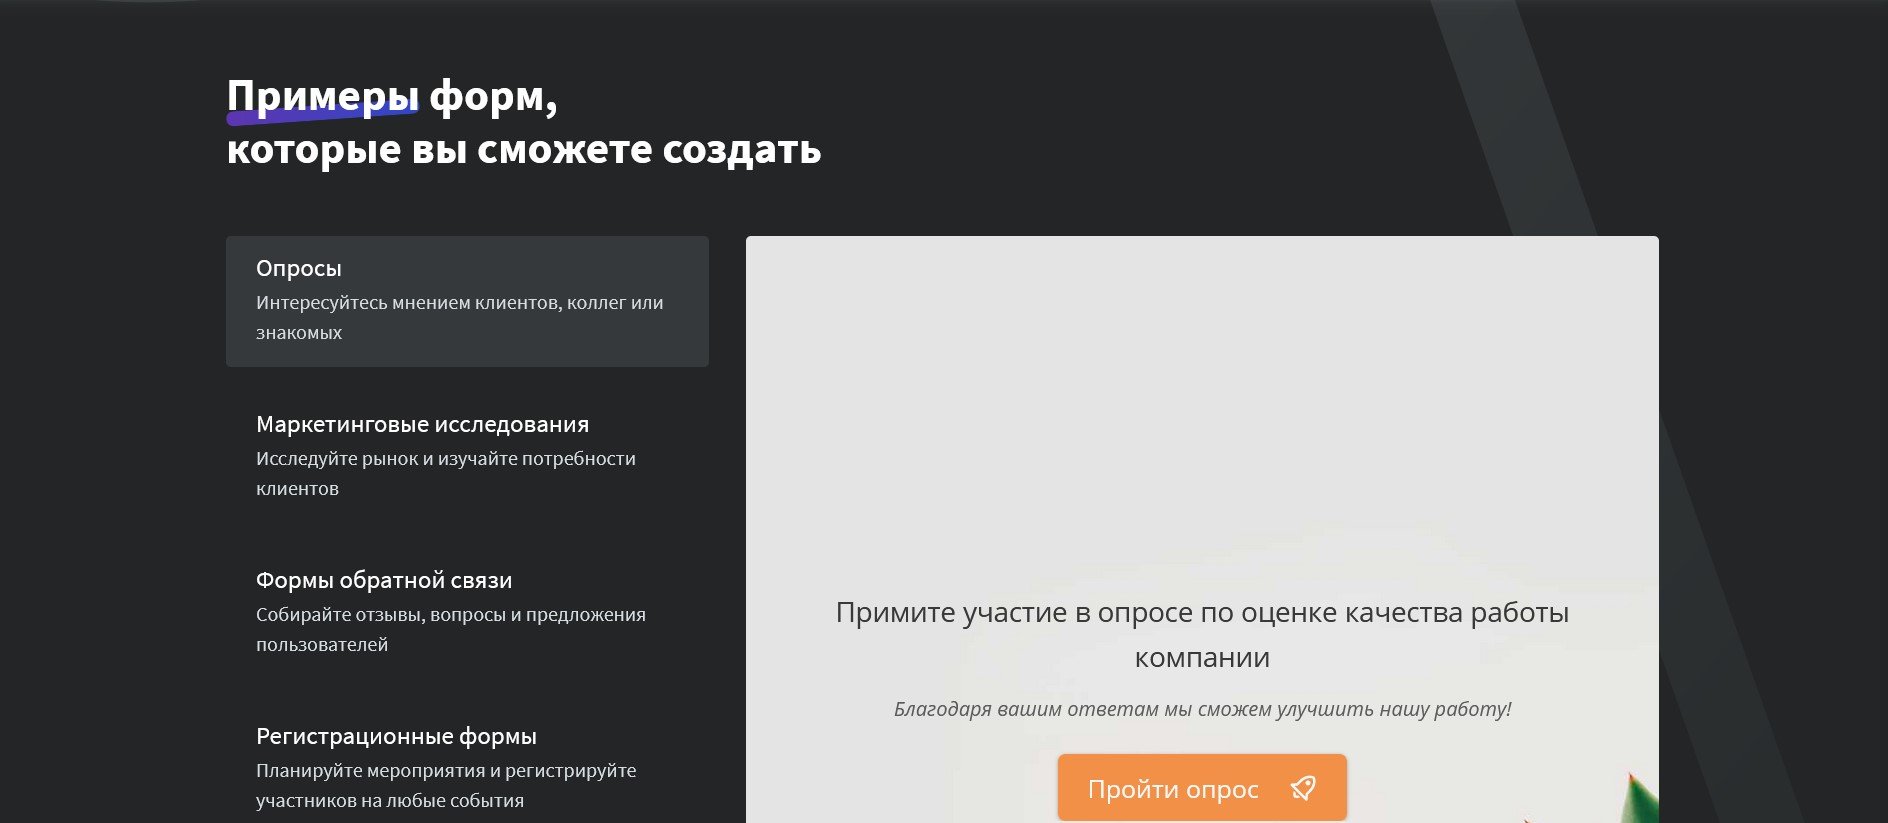Click the word "знакомых" in the Опросы description
Viewport: 1888px width, 823px height.
[x=298, y=332]
